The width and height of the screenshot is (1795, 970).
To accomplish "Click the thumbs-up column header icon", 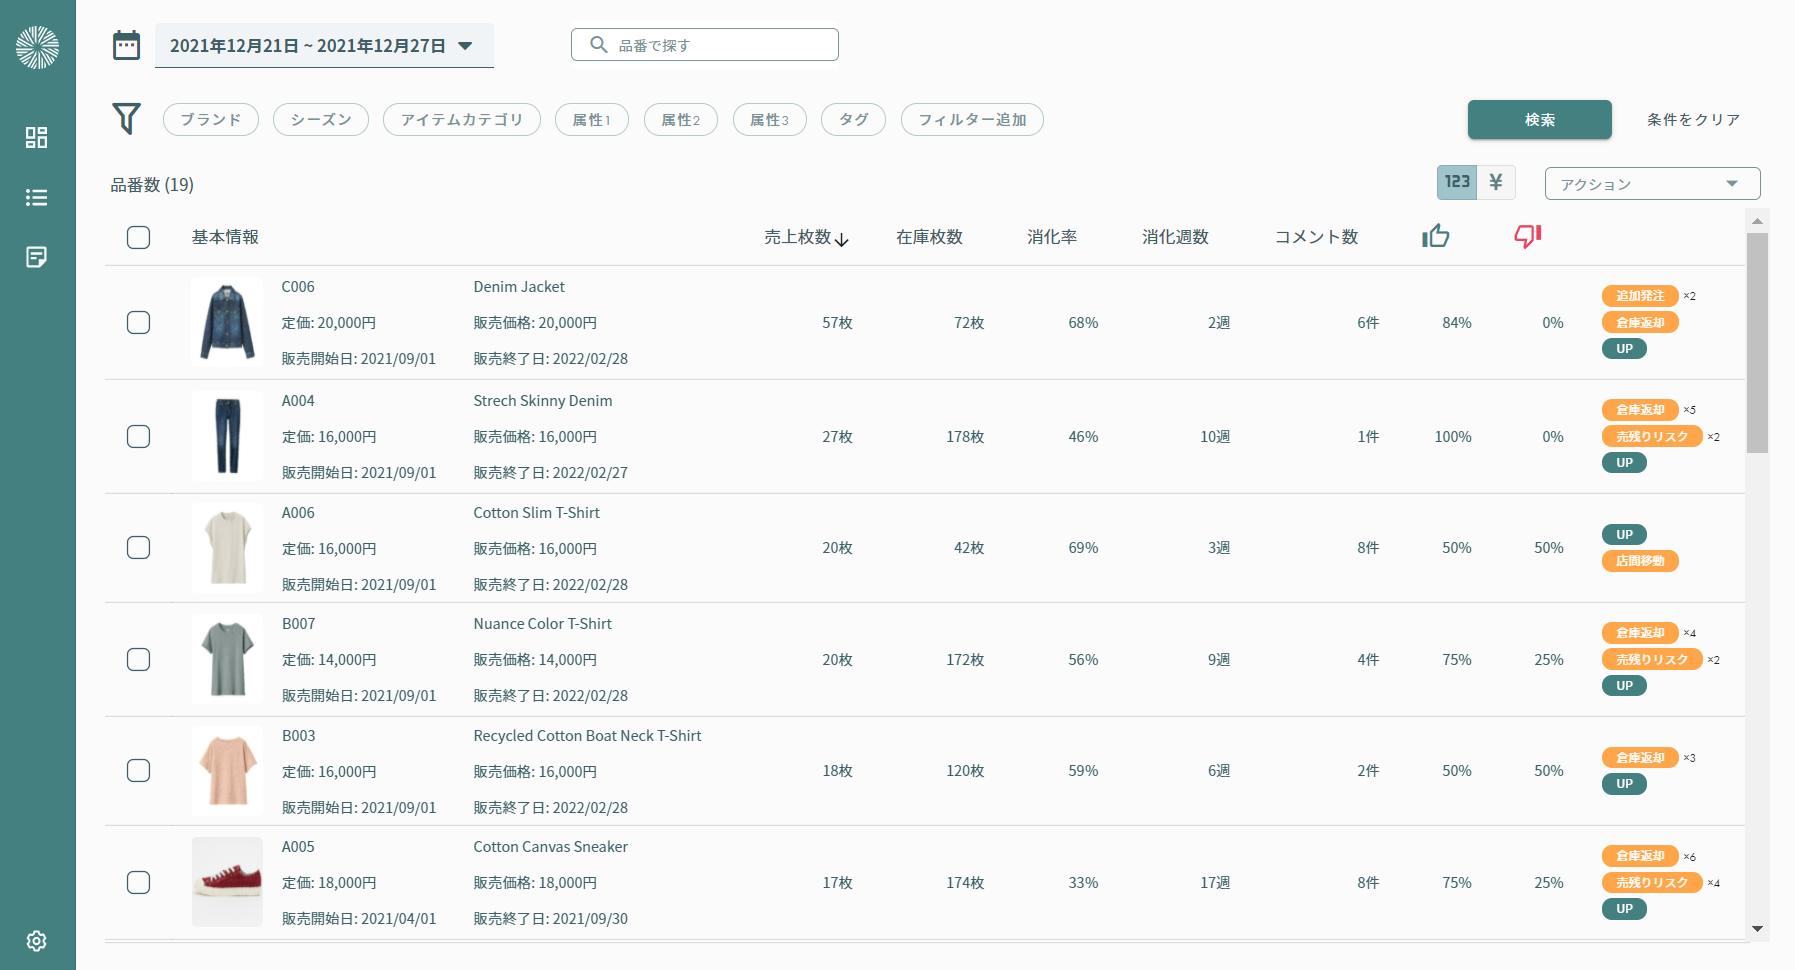I will pyautogui.click(x=1437, y=236).
